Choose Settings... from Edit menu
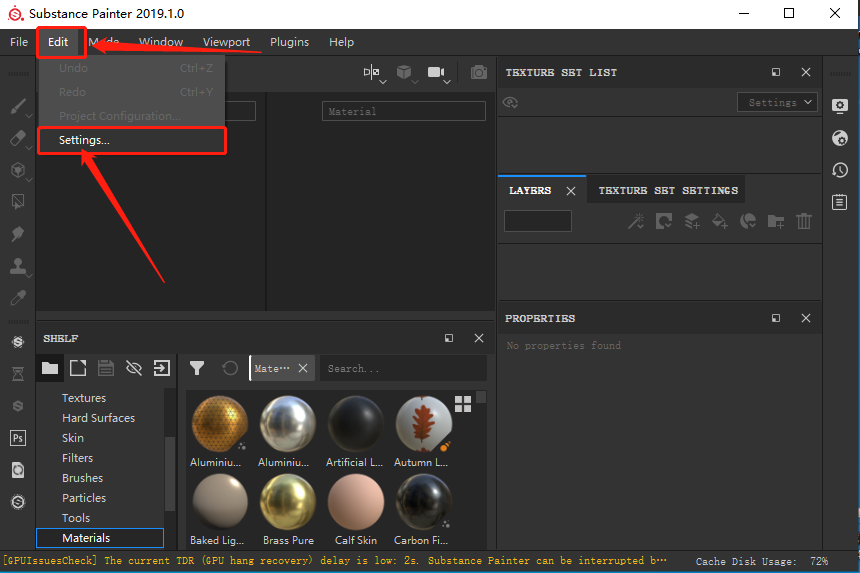This screenshot has width=860, height=573. pyautogui.click(x=132, y=140)
